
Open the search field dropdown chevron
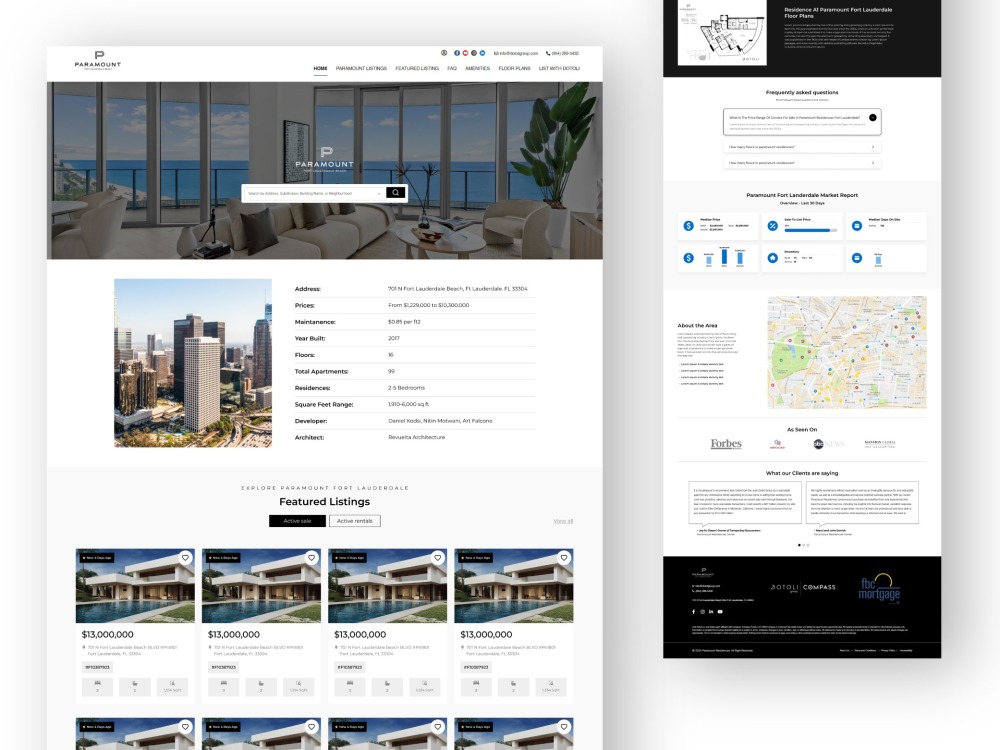pyautogui.click(x=379, y=193)
